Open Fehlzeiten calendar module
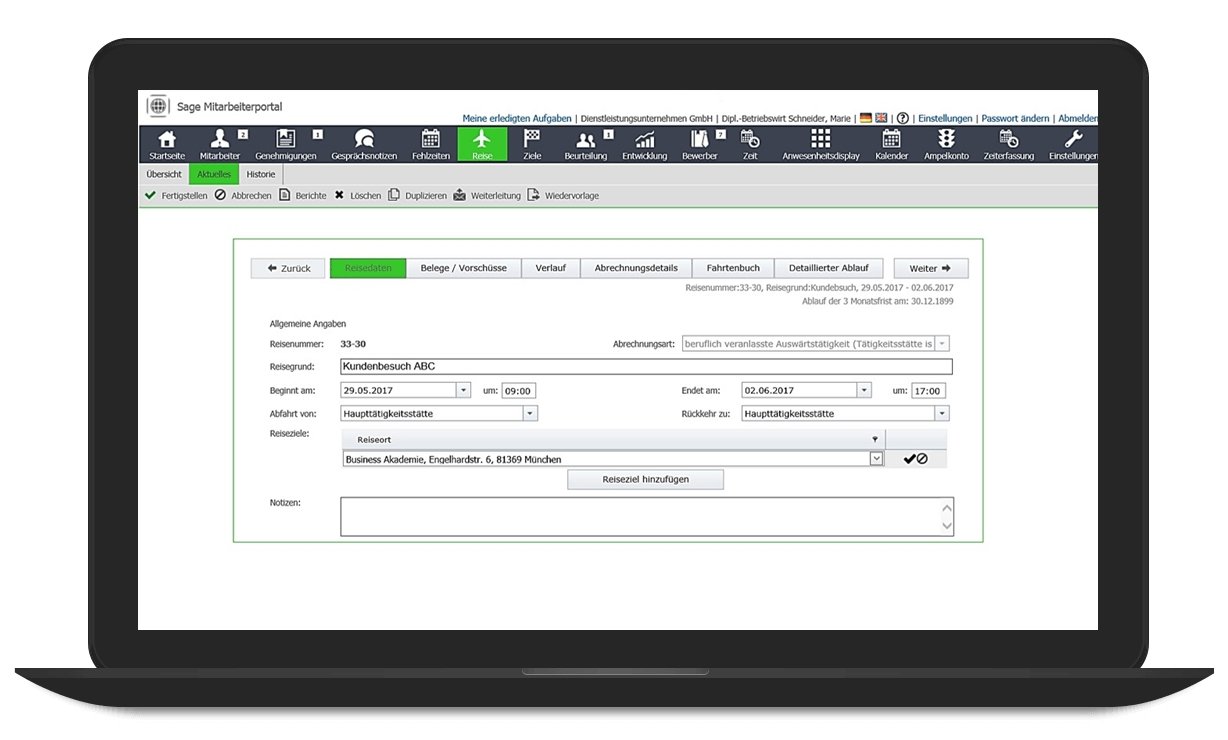This screenshot has height=740, width=1228. [431, 144]
